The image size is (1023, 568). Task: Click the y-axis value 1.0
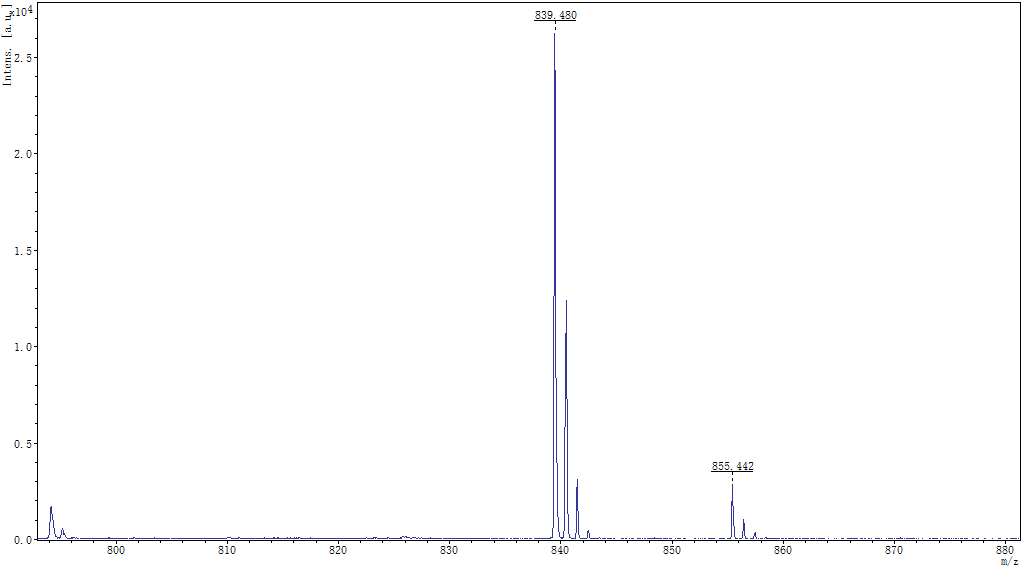coord(22,347)
